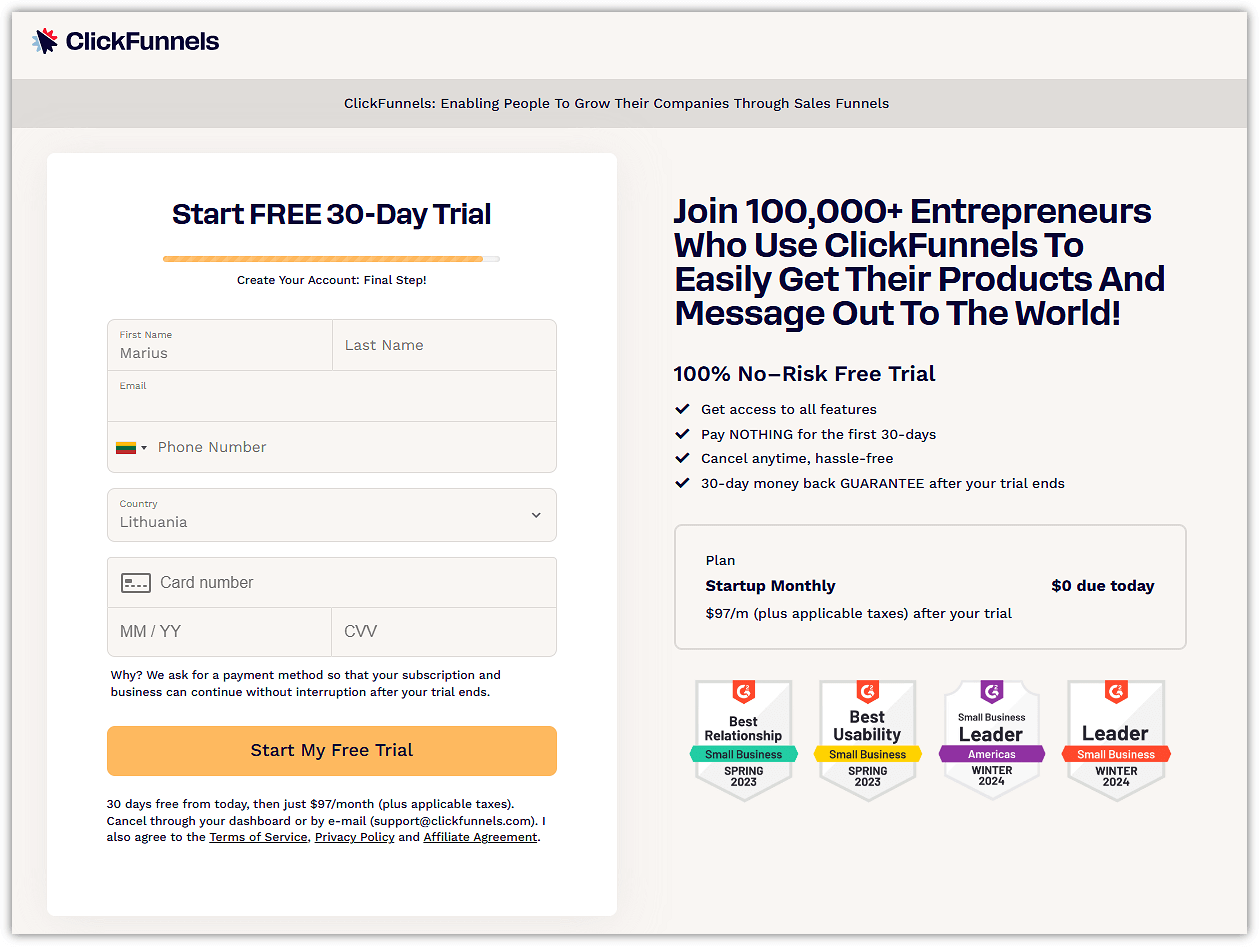This screenshot has height=947, width=1260.
Task: Open the phone country code selector
Action: (x=131, y=447)
